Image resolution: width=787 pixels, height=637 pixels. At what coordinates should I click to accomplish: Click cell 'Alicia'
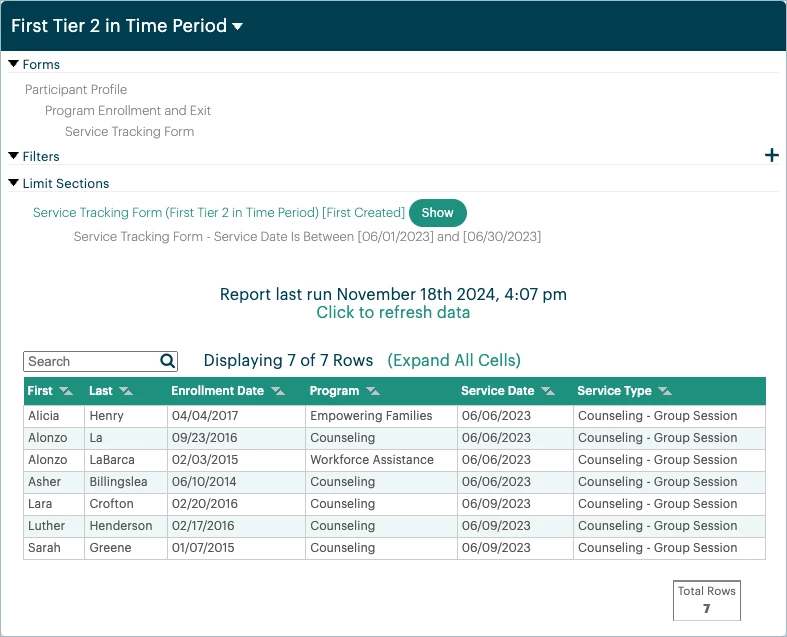pyautogui.click(x=54, y=416)
